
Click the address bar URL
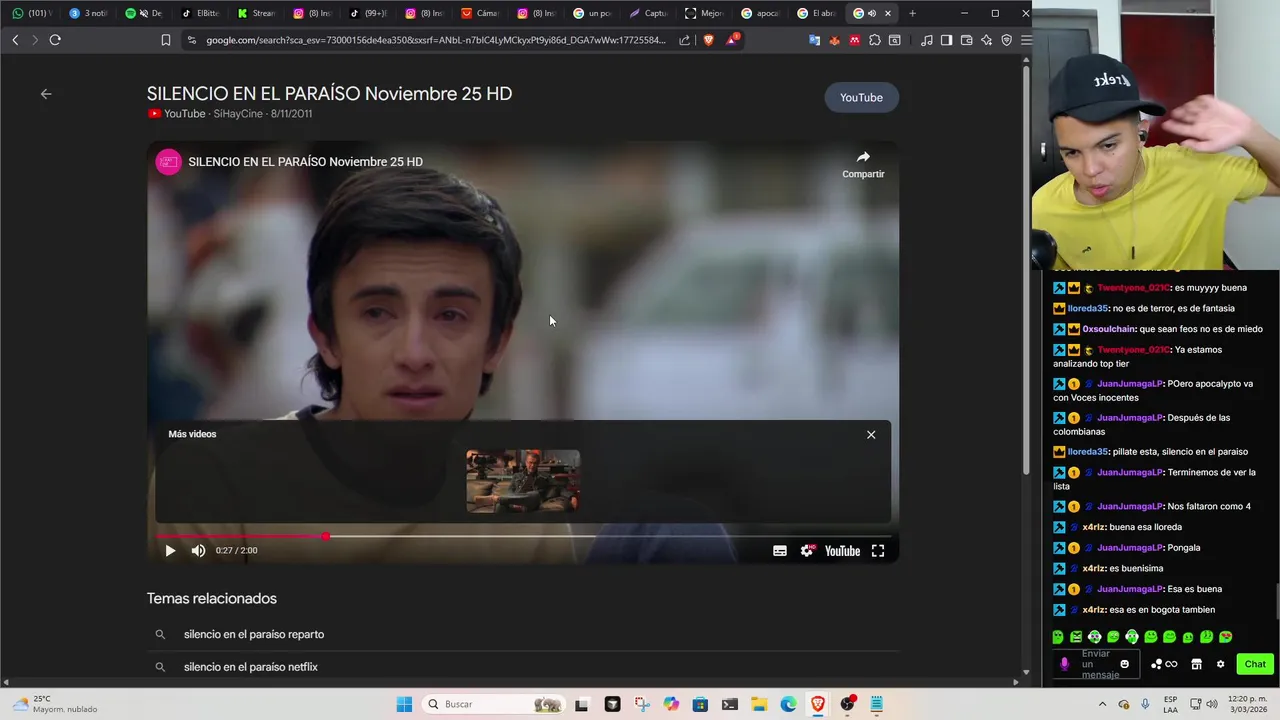(x=435, y=40)
